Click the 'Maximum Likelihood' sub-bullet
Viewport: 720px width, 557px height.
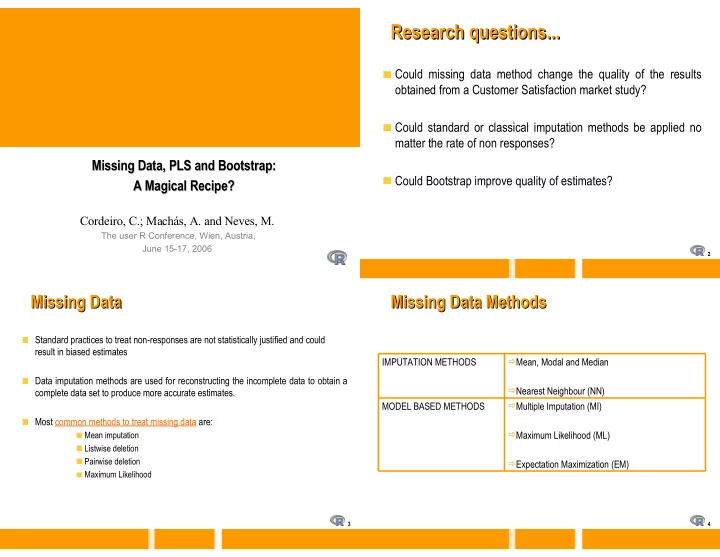118,474
